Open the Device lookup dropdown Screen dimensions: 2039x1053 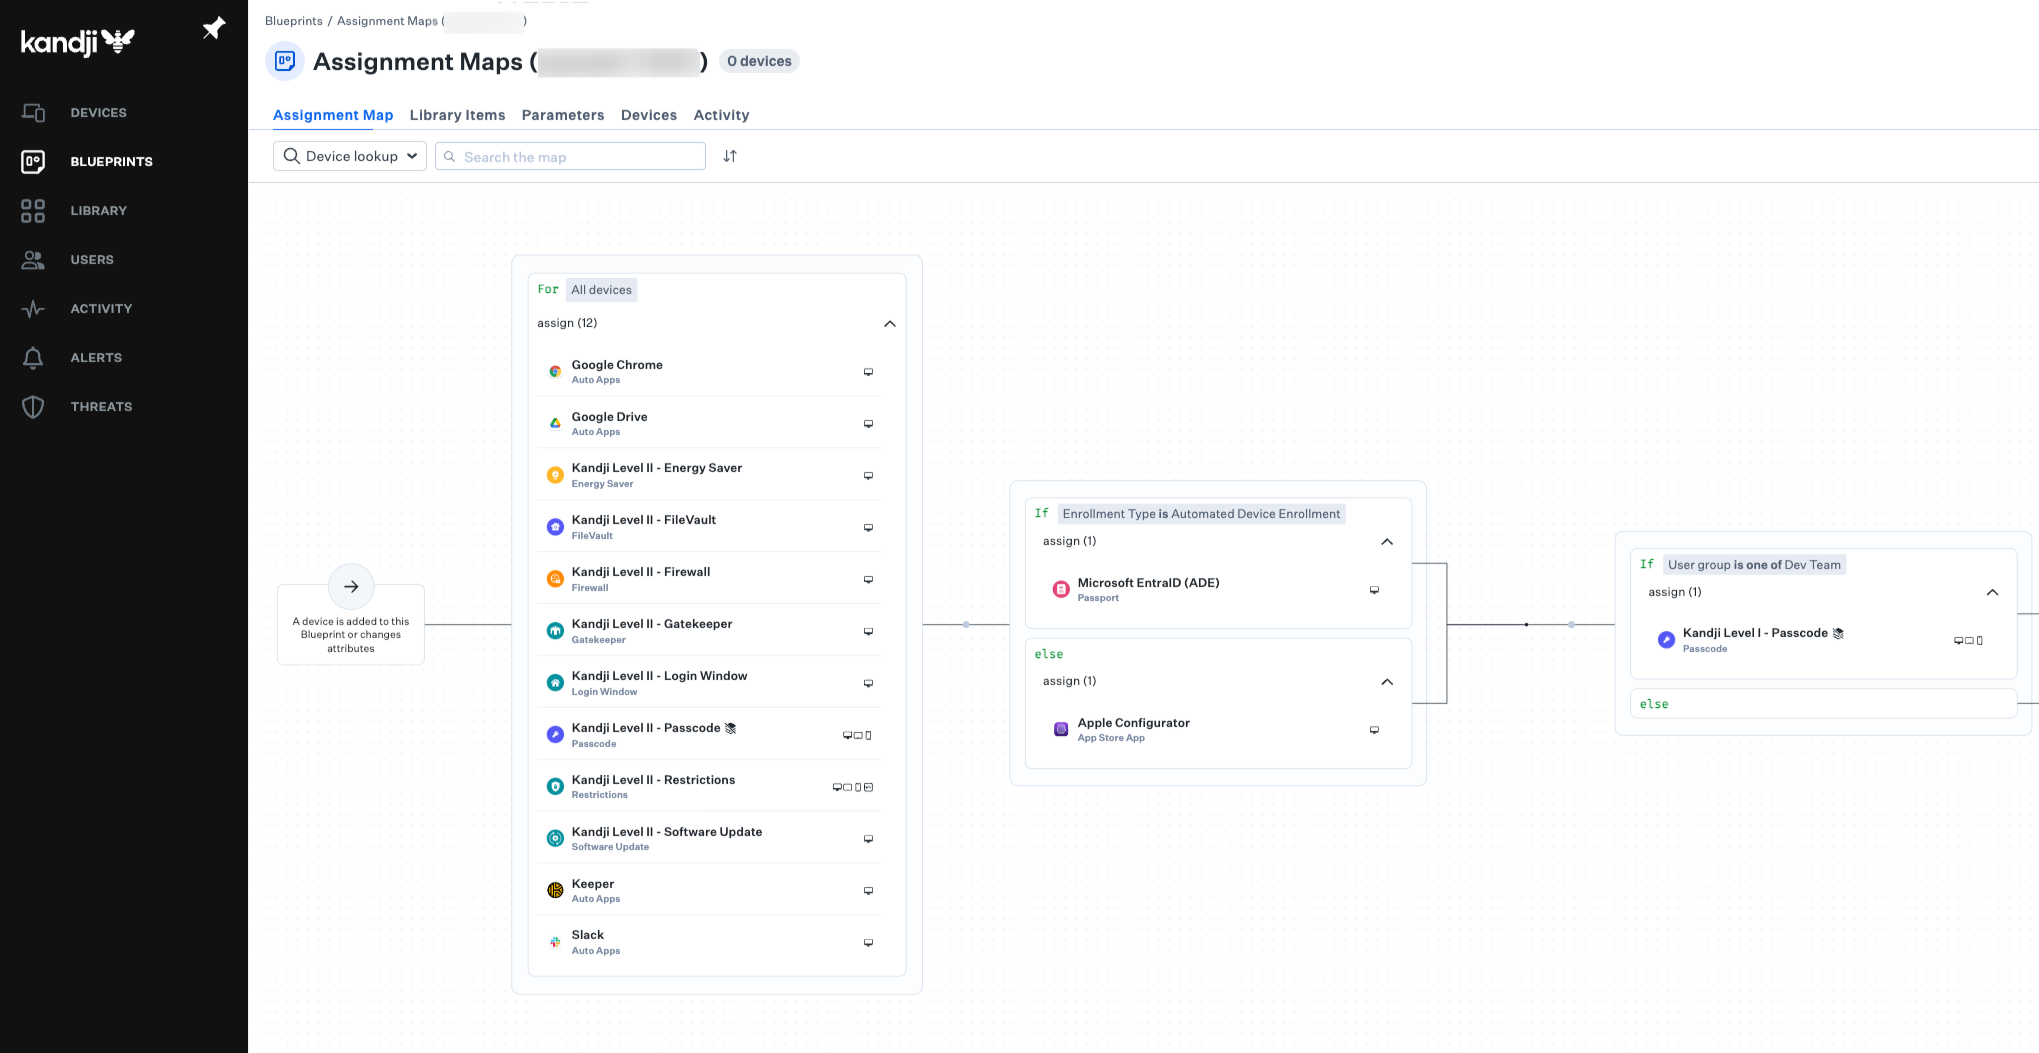[x=350, y=156]
